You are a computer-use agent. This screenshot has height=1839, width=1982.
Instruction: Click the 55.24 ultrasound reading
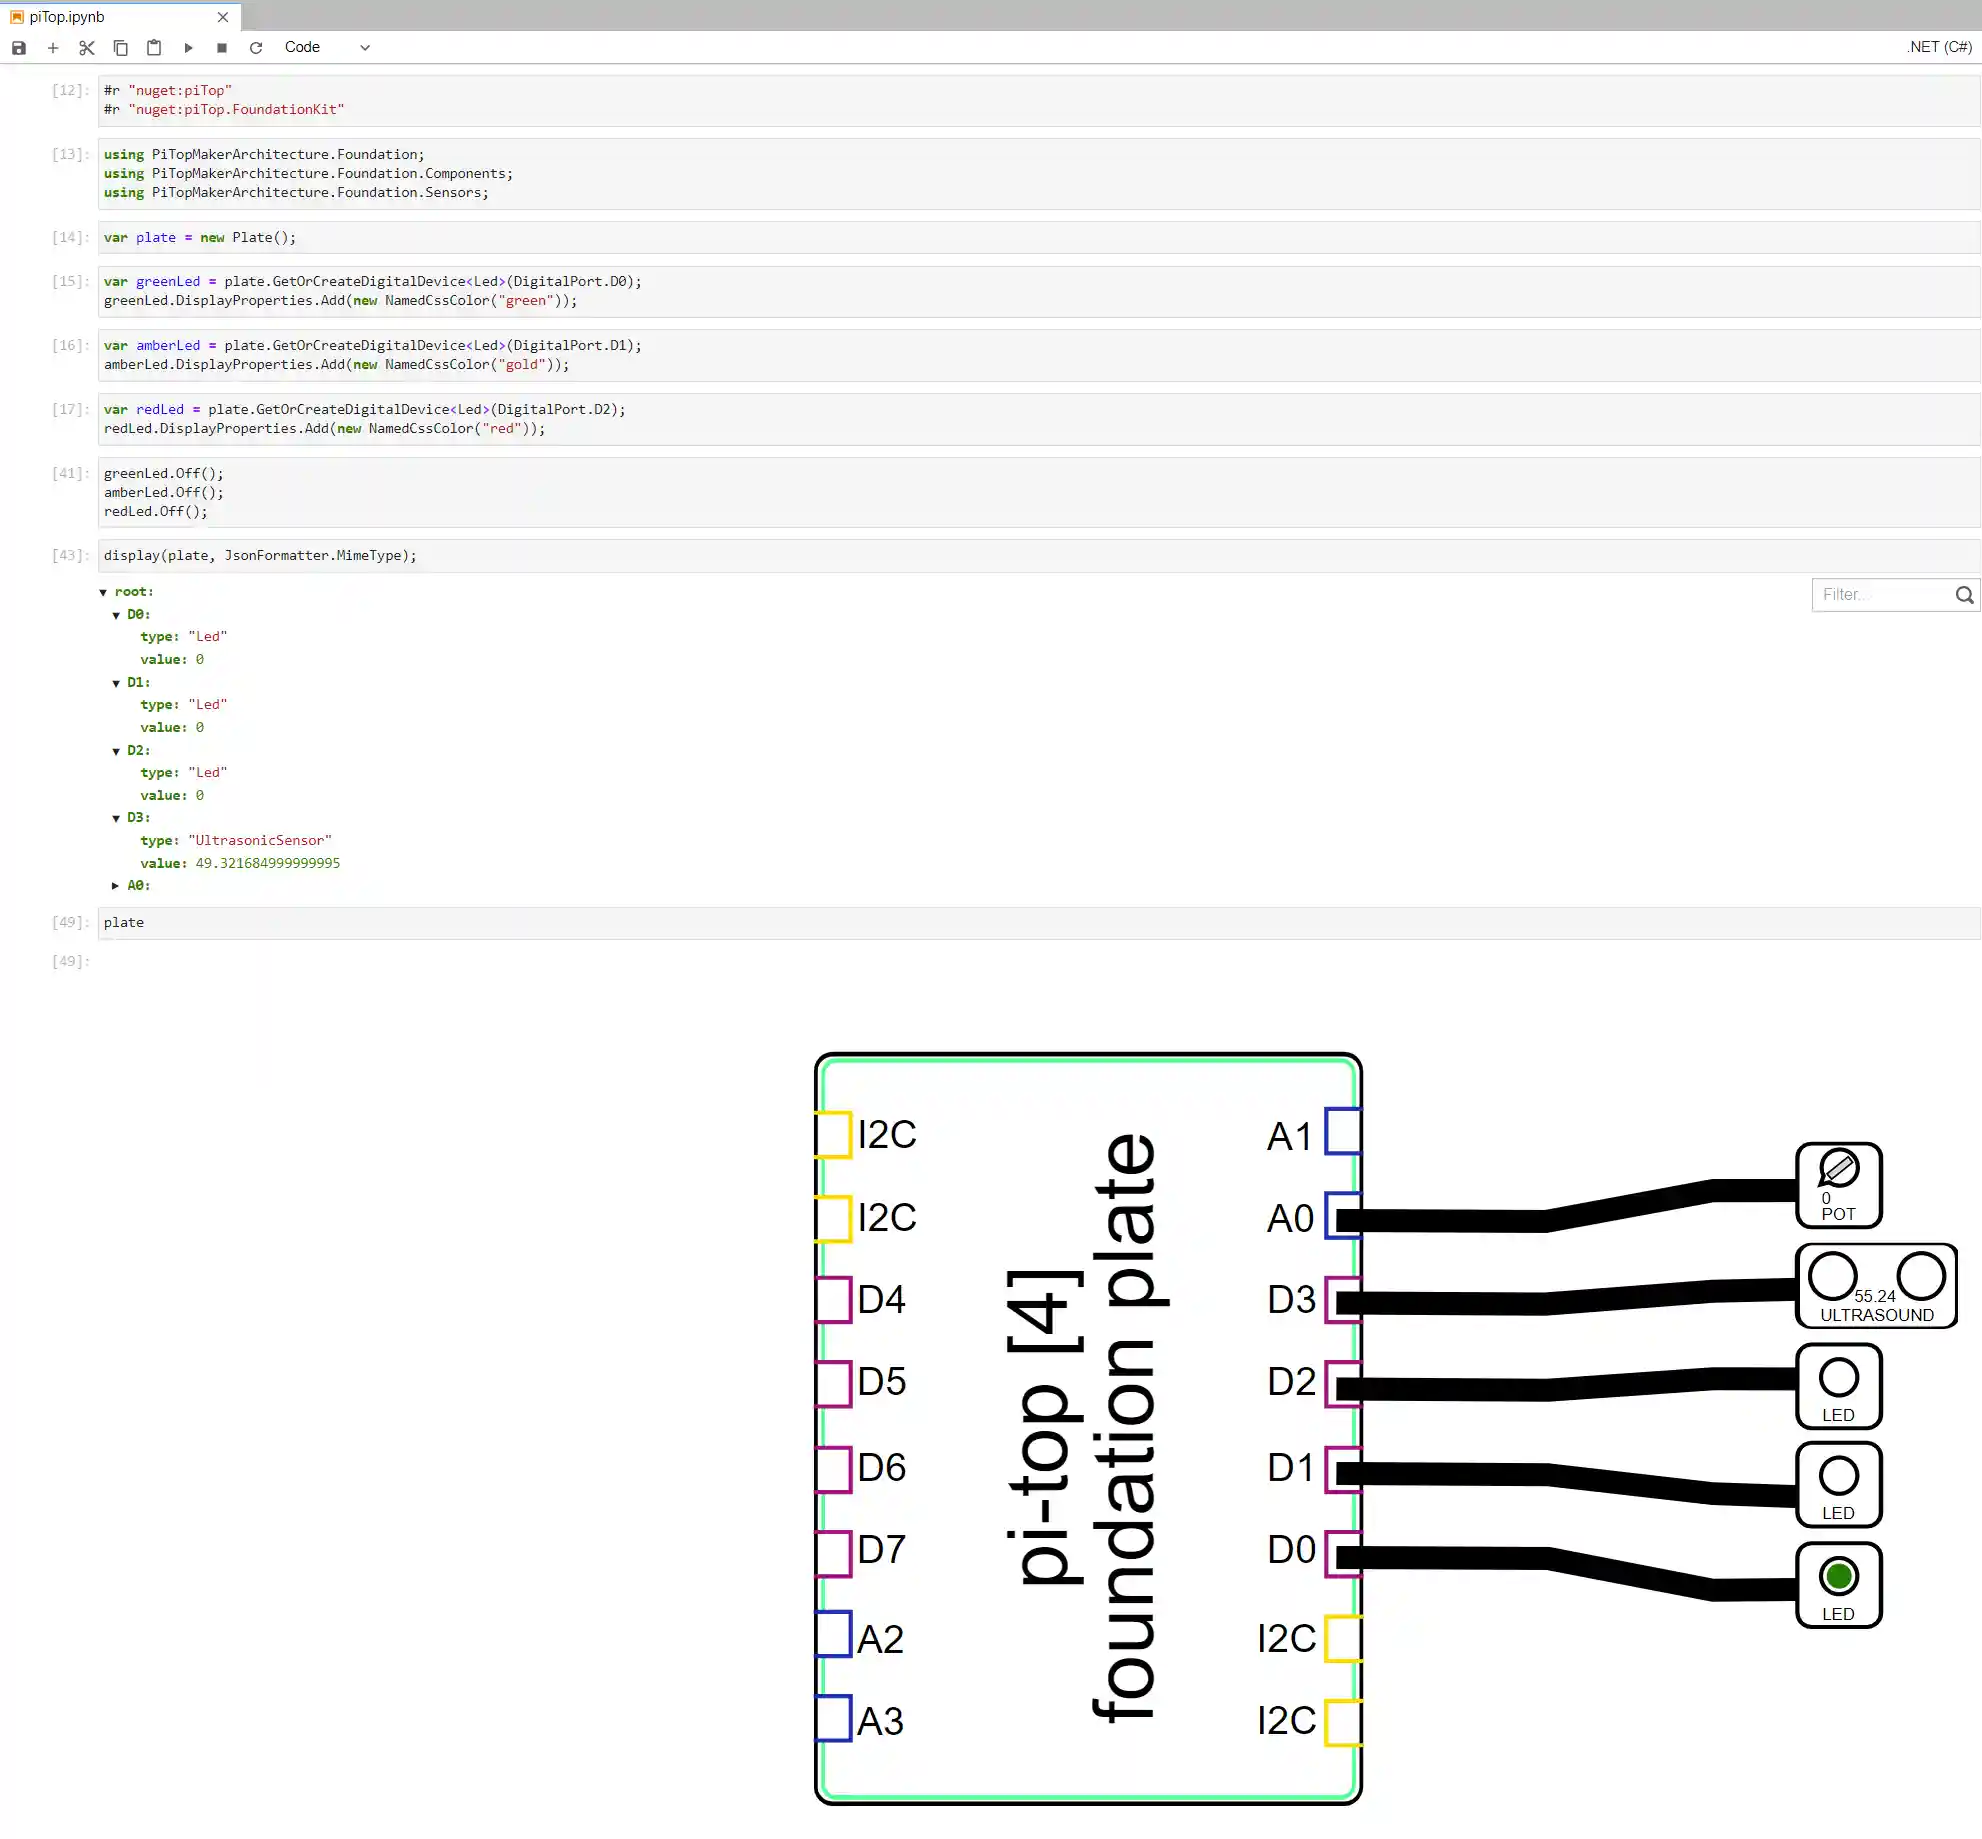pos(1874,1296)
